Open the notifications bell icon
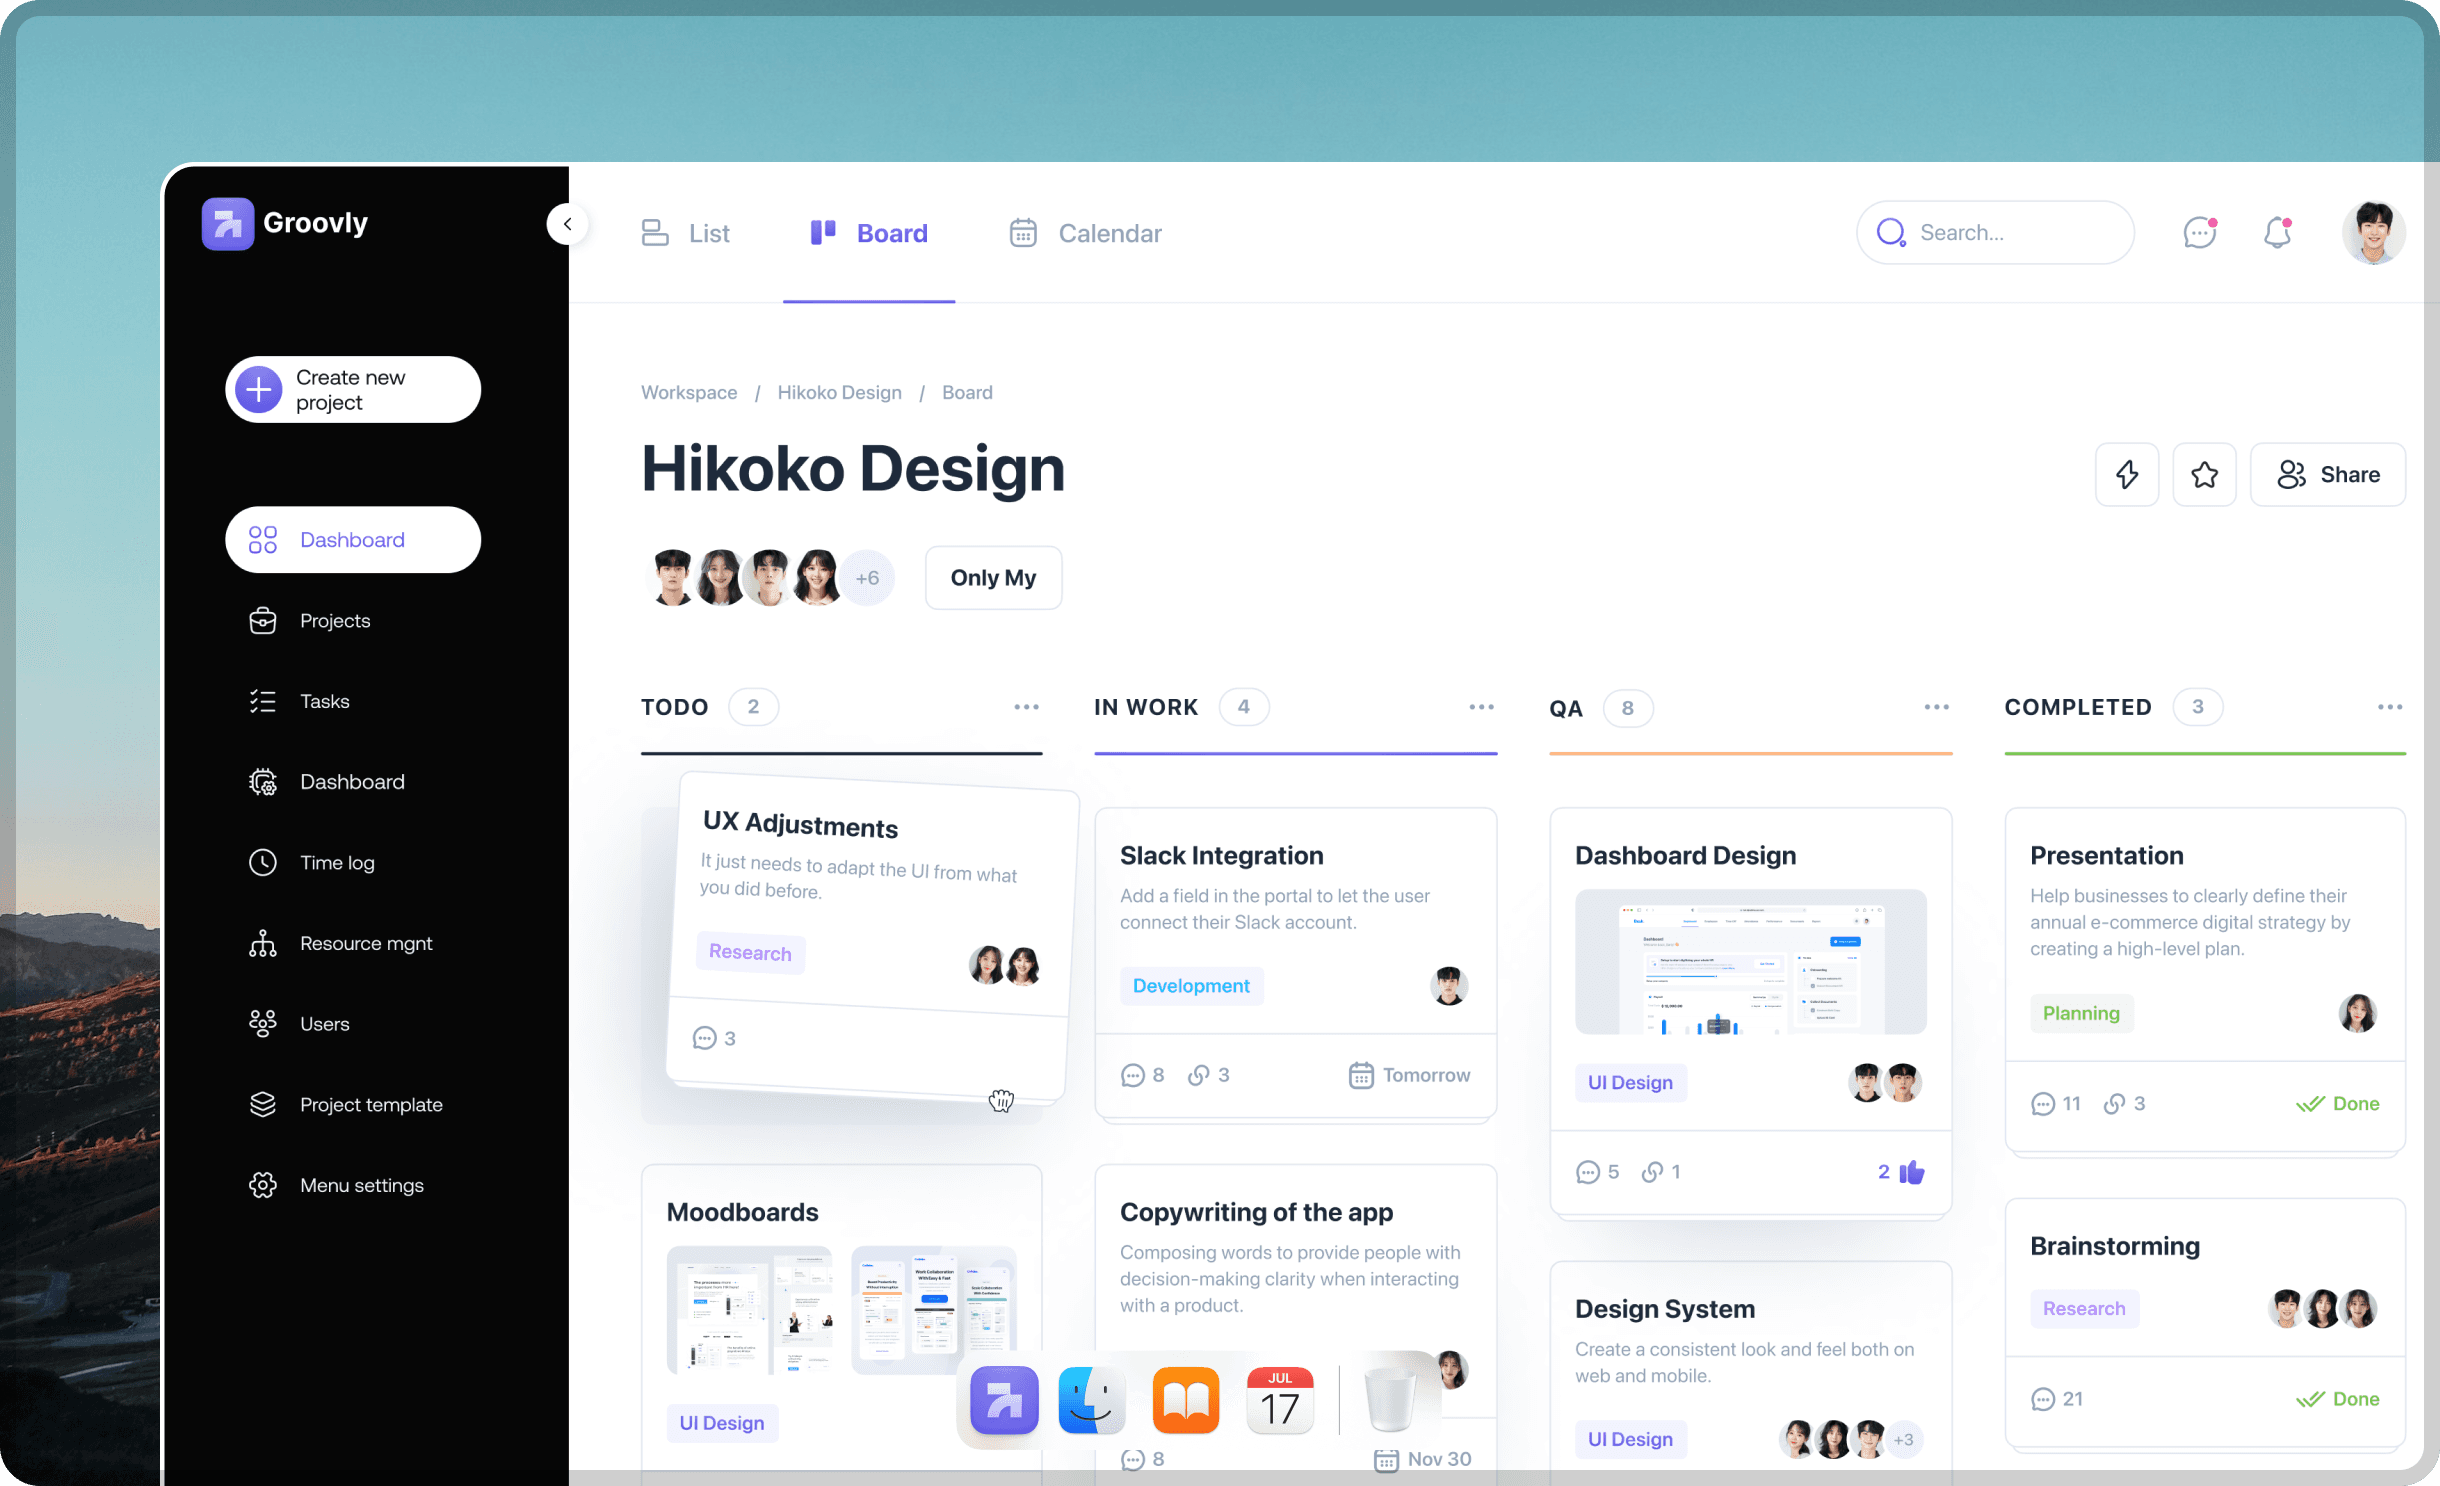This screenshot has height=1486, width=2440. coord(2278,233)
